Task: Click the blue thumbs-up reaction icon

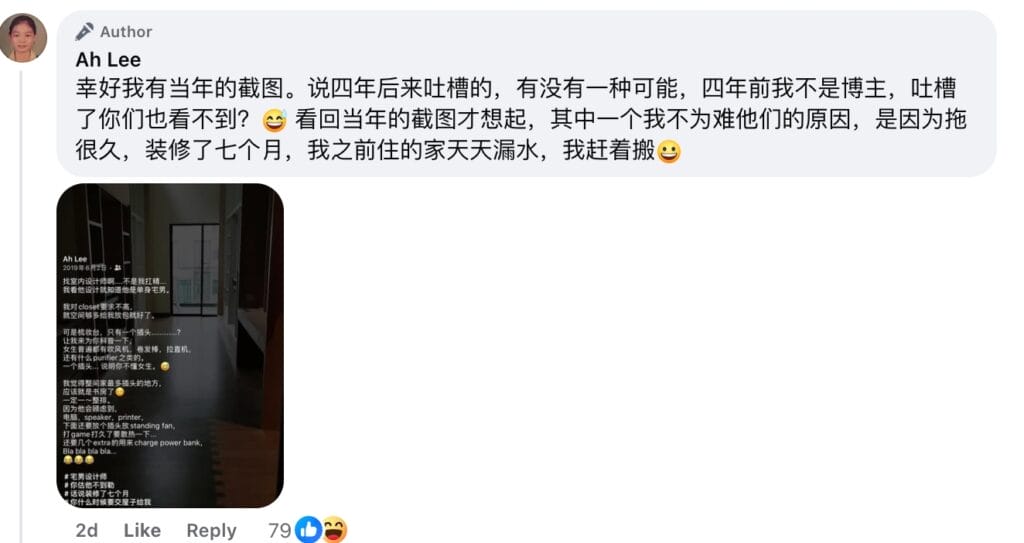Action: point(308,530)
